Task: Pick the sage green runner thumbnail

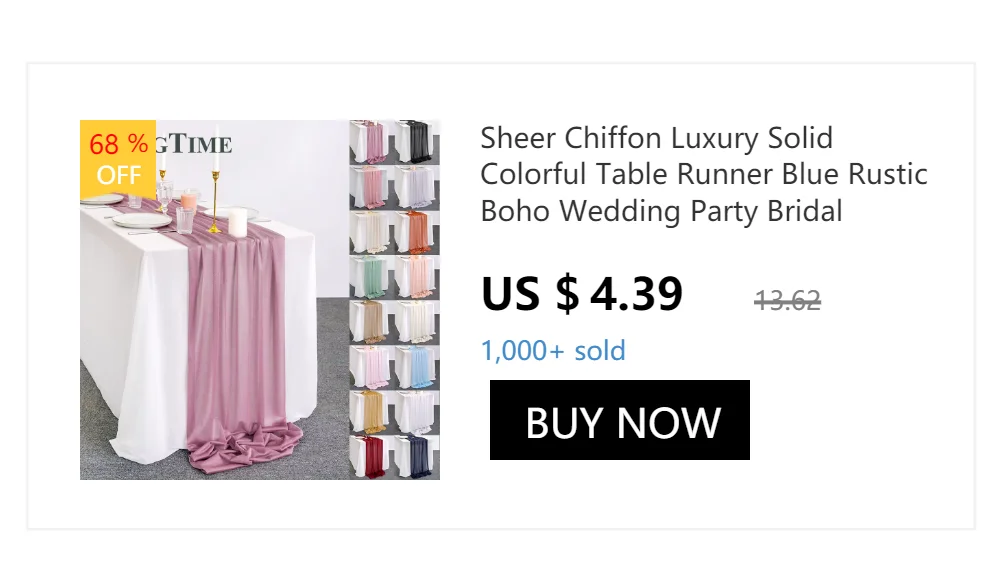Action: click(x=372, y=277)
